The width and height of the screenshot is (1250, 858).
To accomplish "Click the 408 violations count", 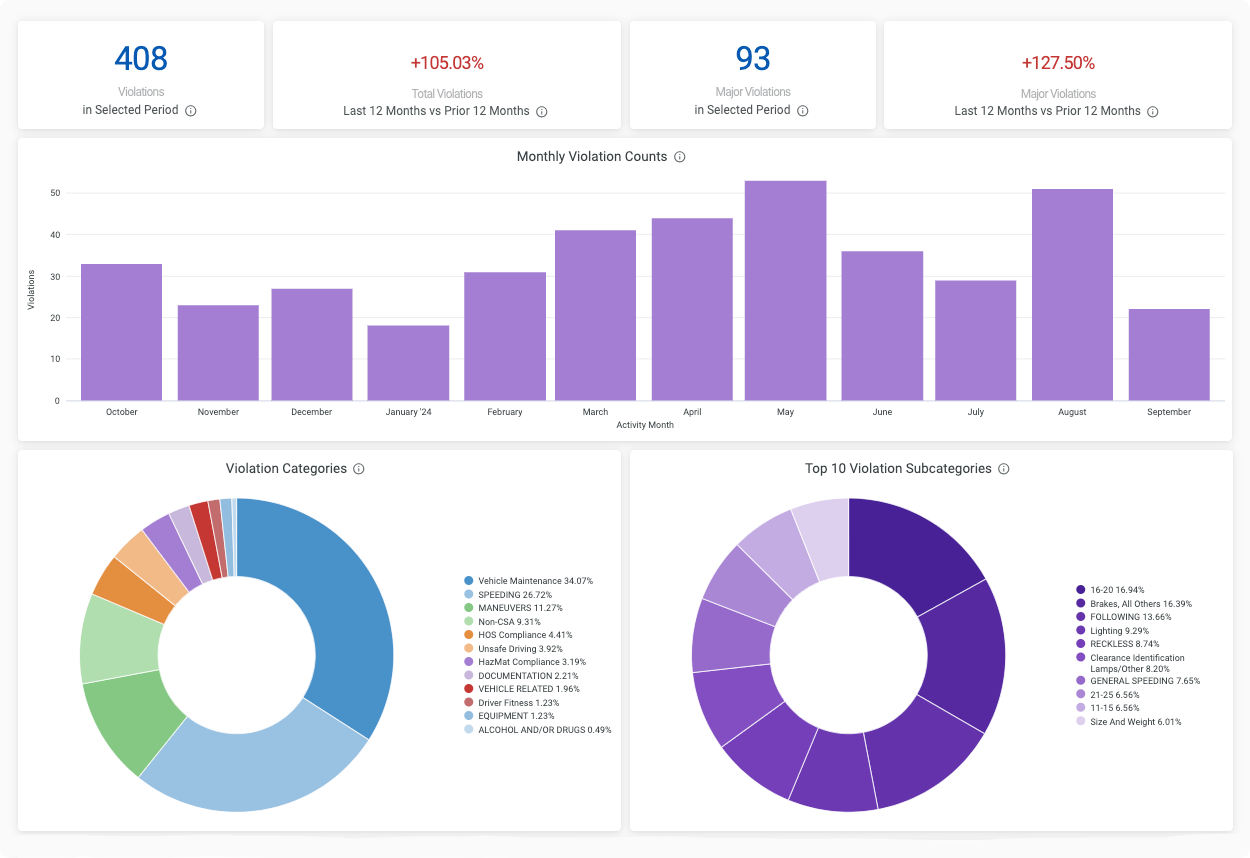I will pyautogui.click(x=141, y=59).
